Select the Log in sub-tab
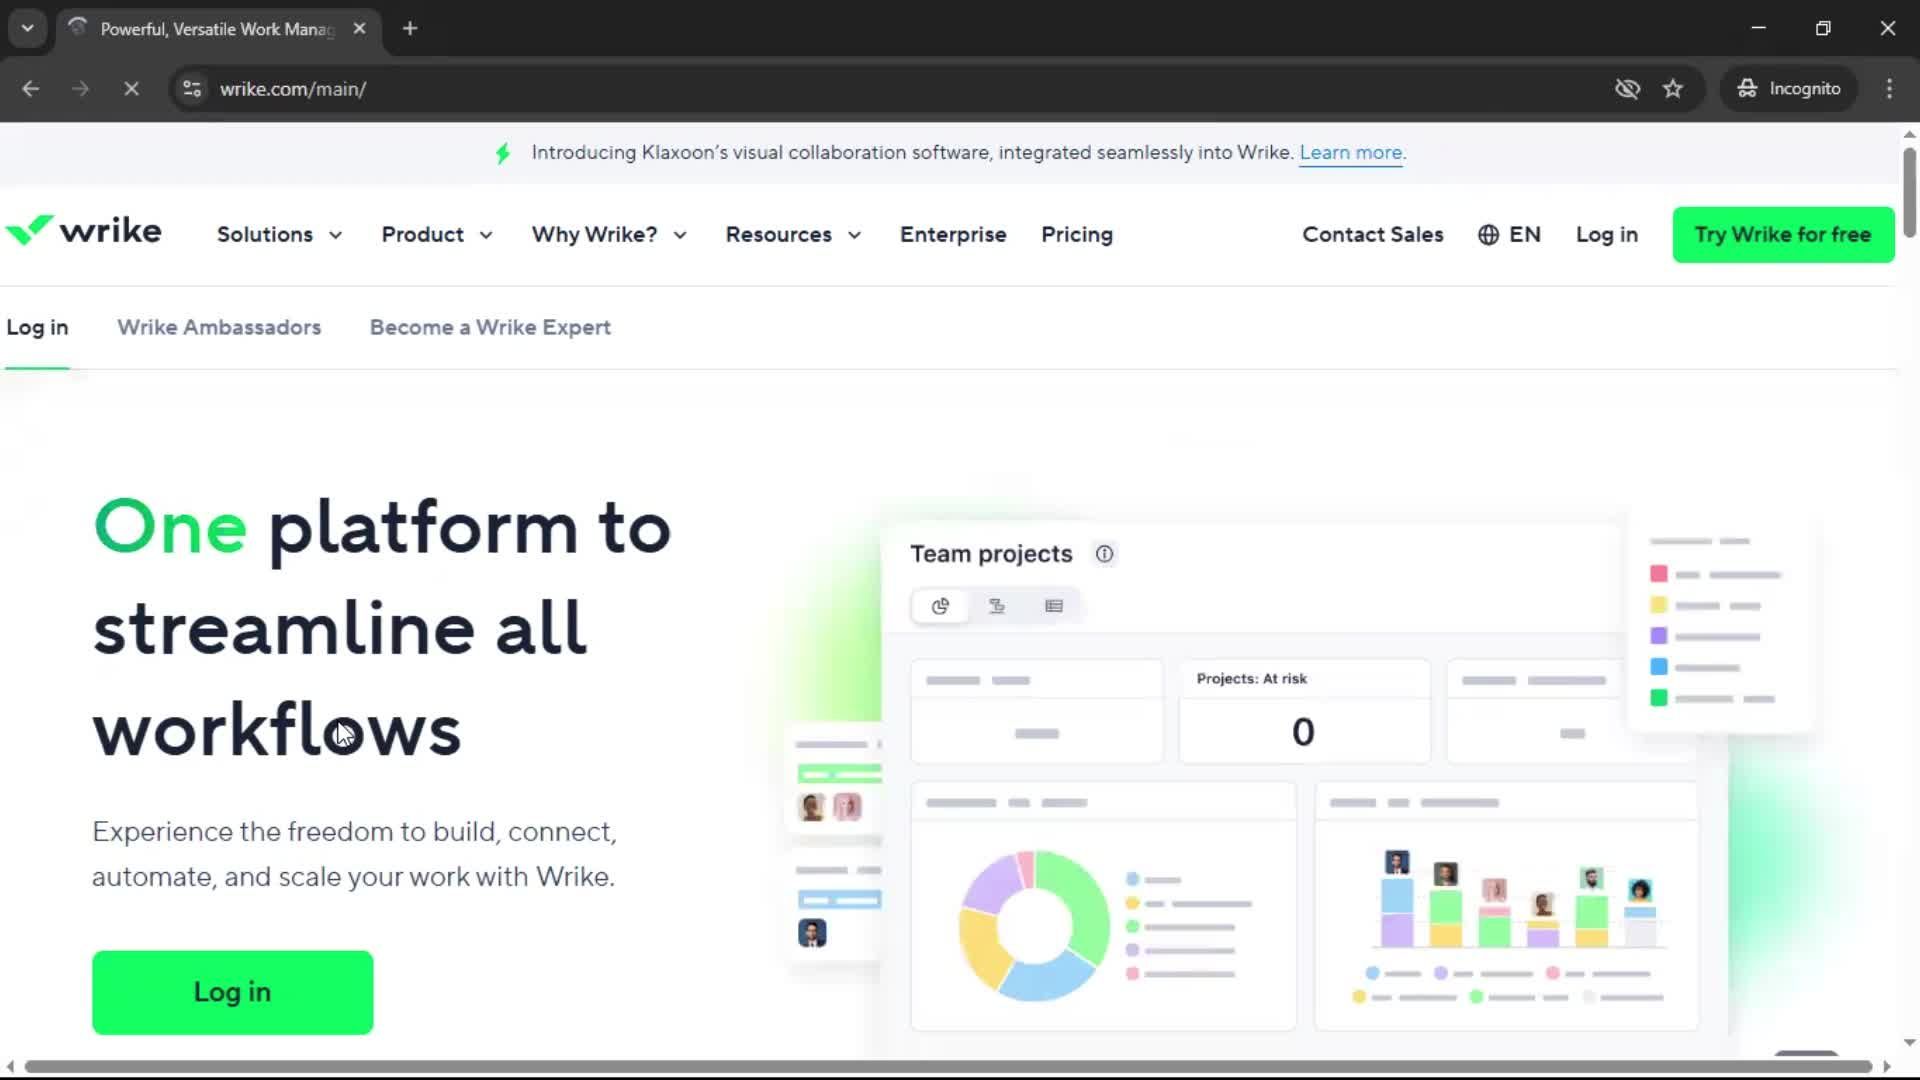The width and height of the screenshot is (1920, 1080). (37, 328)
